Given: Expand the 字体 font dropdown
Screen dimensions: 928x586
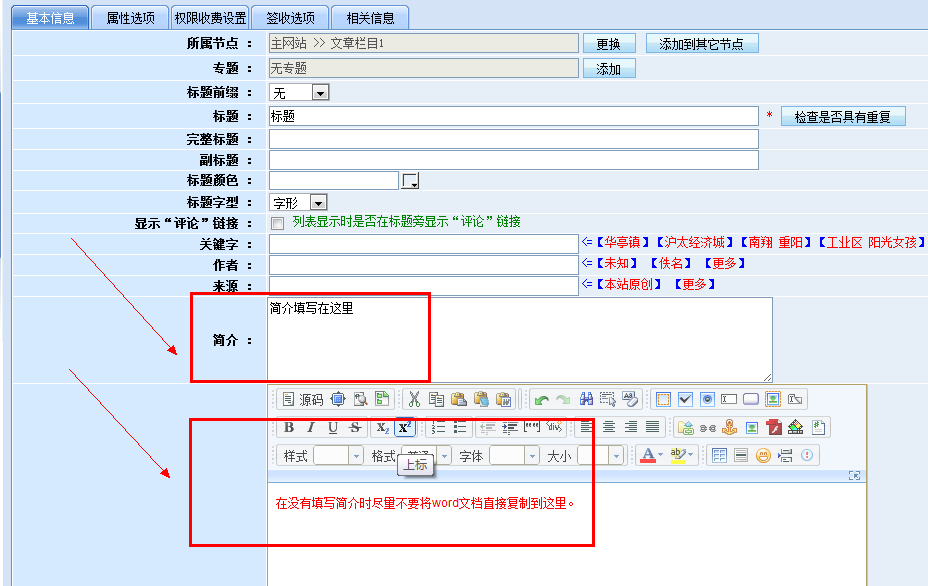Looking at the screenshot, I should coord(530,455).
